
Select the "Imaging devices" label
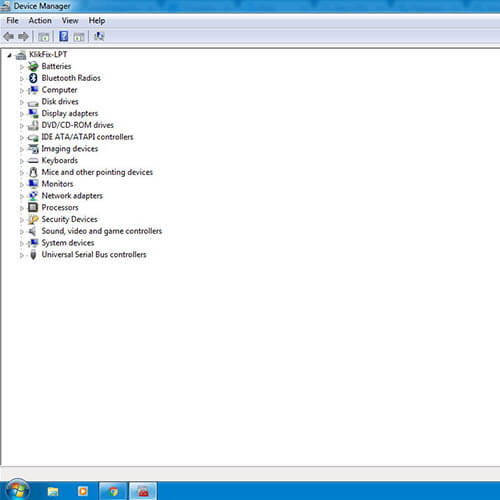pyautogui.click(x=70, y=149)
